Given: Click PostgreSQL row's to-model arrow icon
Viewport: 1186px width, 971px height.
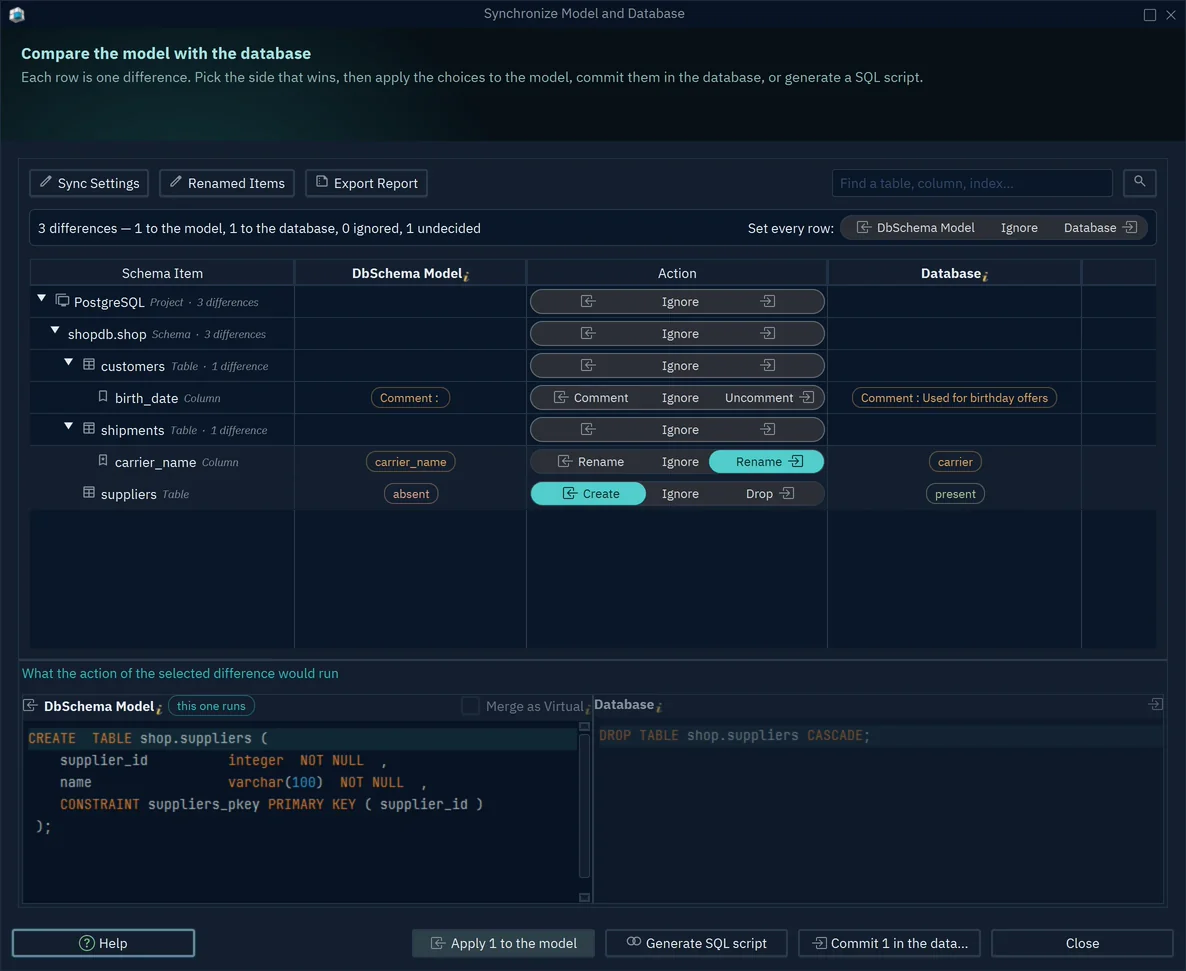Looking at the screenshot, I should click(588, 302).
